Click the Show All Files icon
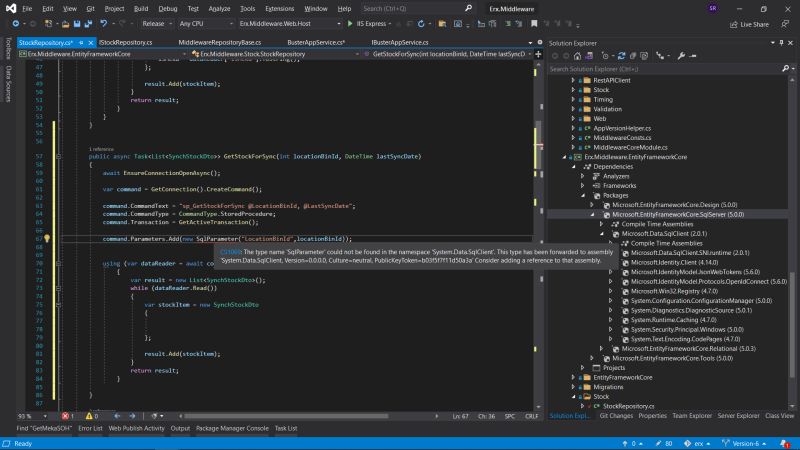The image size is (800, 450). [644, 56]
